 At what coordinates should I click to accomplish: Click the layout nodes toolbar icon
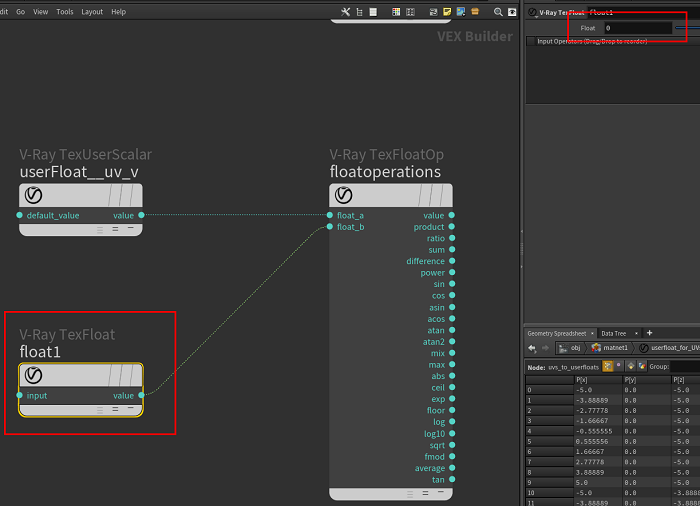(433, 12)
